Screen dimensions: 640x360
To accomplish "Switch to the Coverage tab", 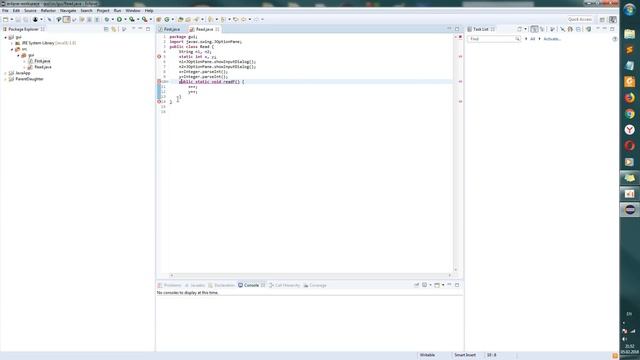I will (x=315, y=285).
